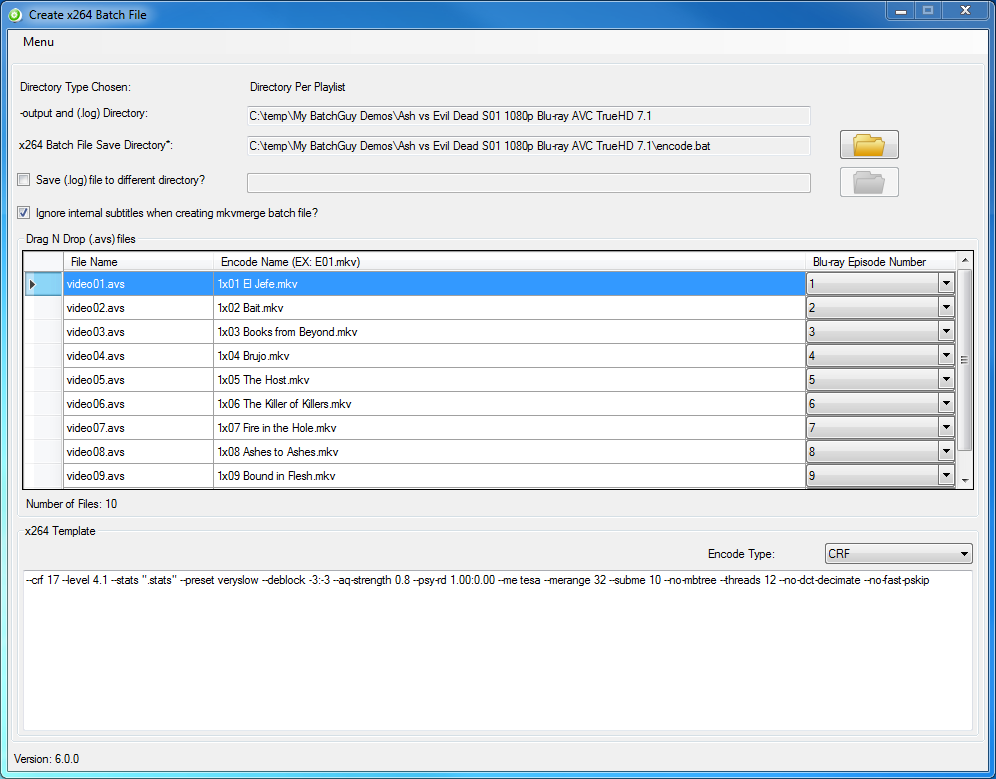Select the video08.avs file name cell
The width and height of the screenshot is (996, 779).
coord(138,452)
